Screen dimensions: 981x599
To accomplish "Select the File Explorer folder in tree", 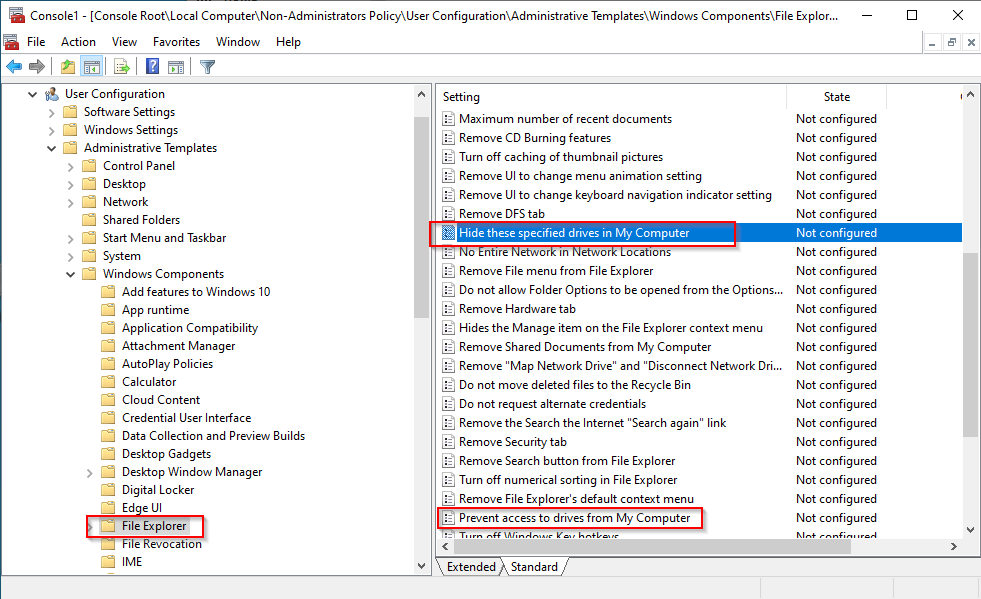I will pyautogui.click(x=153, y=526).
